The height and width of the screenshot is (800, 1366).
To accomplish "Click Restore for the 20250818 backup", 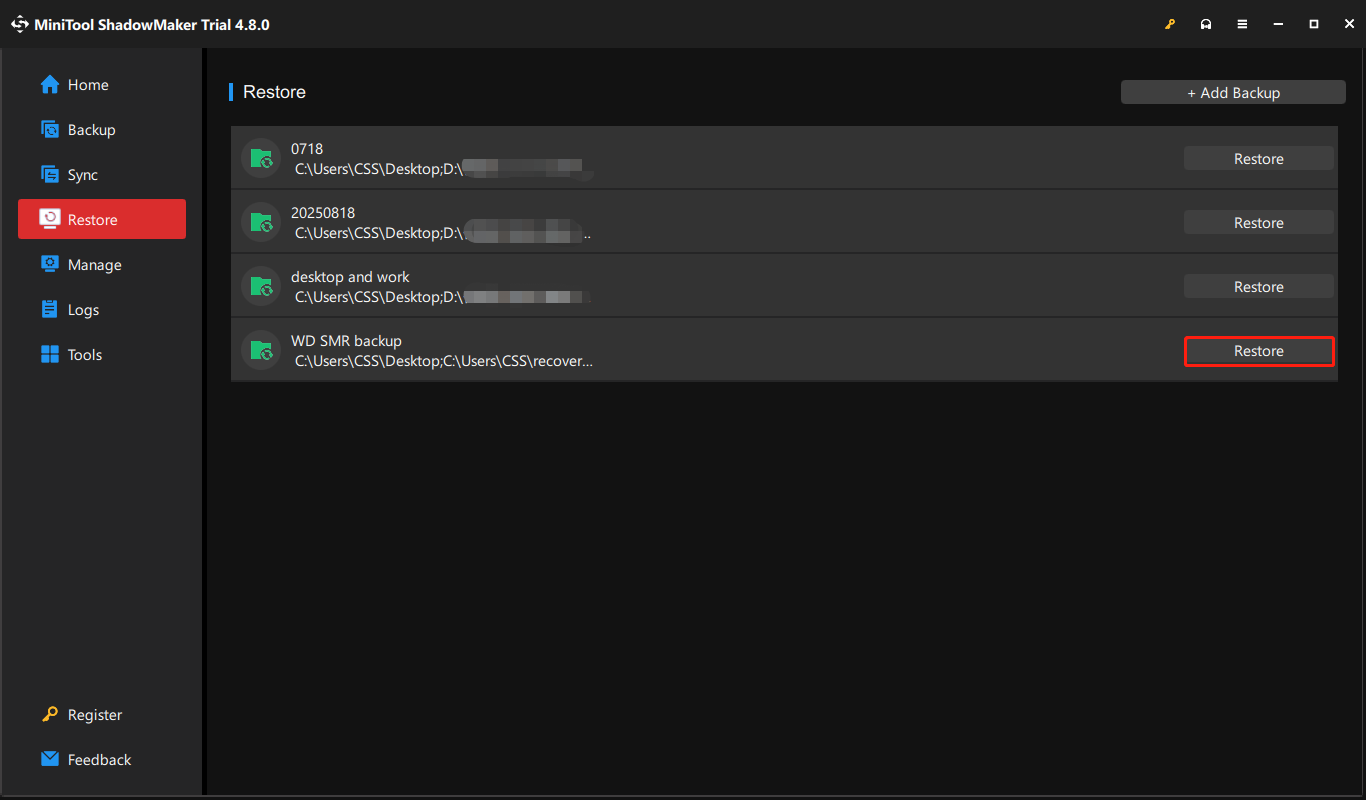I will [1259, 222].
